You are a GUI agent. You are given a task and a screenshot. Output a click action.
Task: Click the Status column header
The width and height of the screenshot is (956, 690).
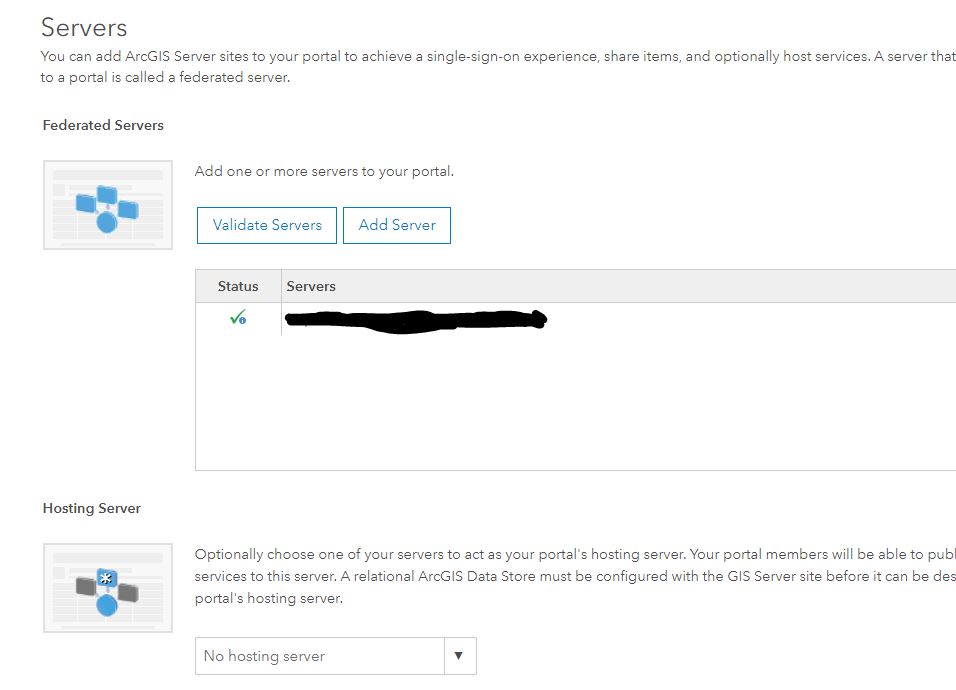click(238, 286)
